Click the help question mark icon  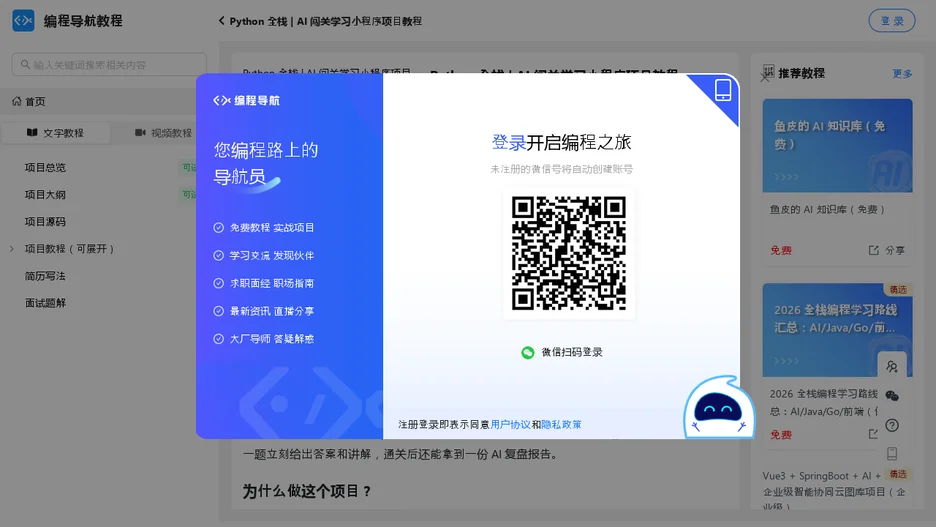(892, 425)
